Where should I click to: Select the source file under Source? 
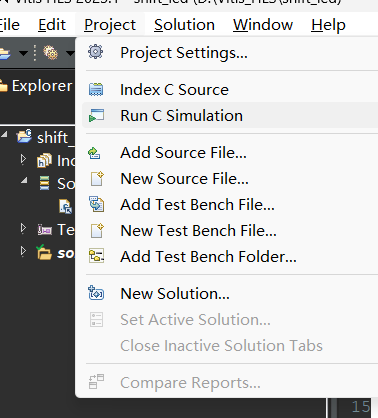tap(65, 206)
